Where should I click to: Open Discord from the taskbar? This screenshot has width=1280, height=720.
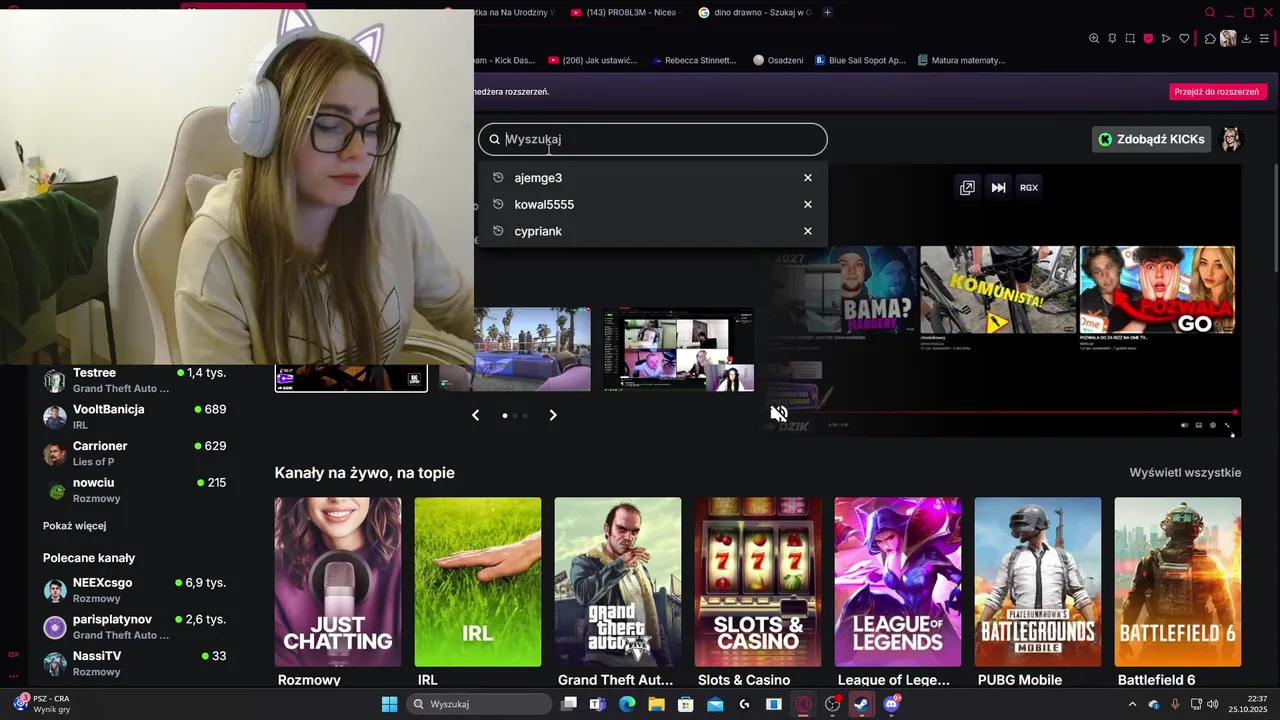tap(891, 704)
